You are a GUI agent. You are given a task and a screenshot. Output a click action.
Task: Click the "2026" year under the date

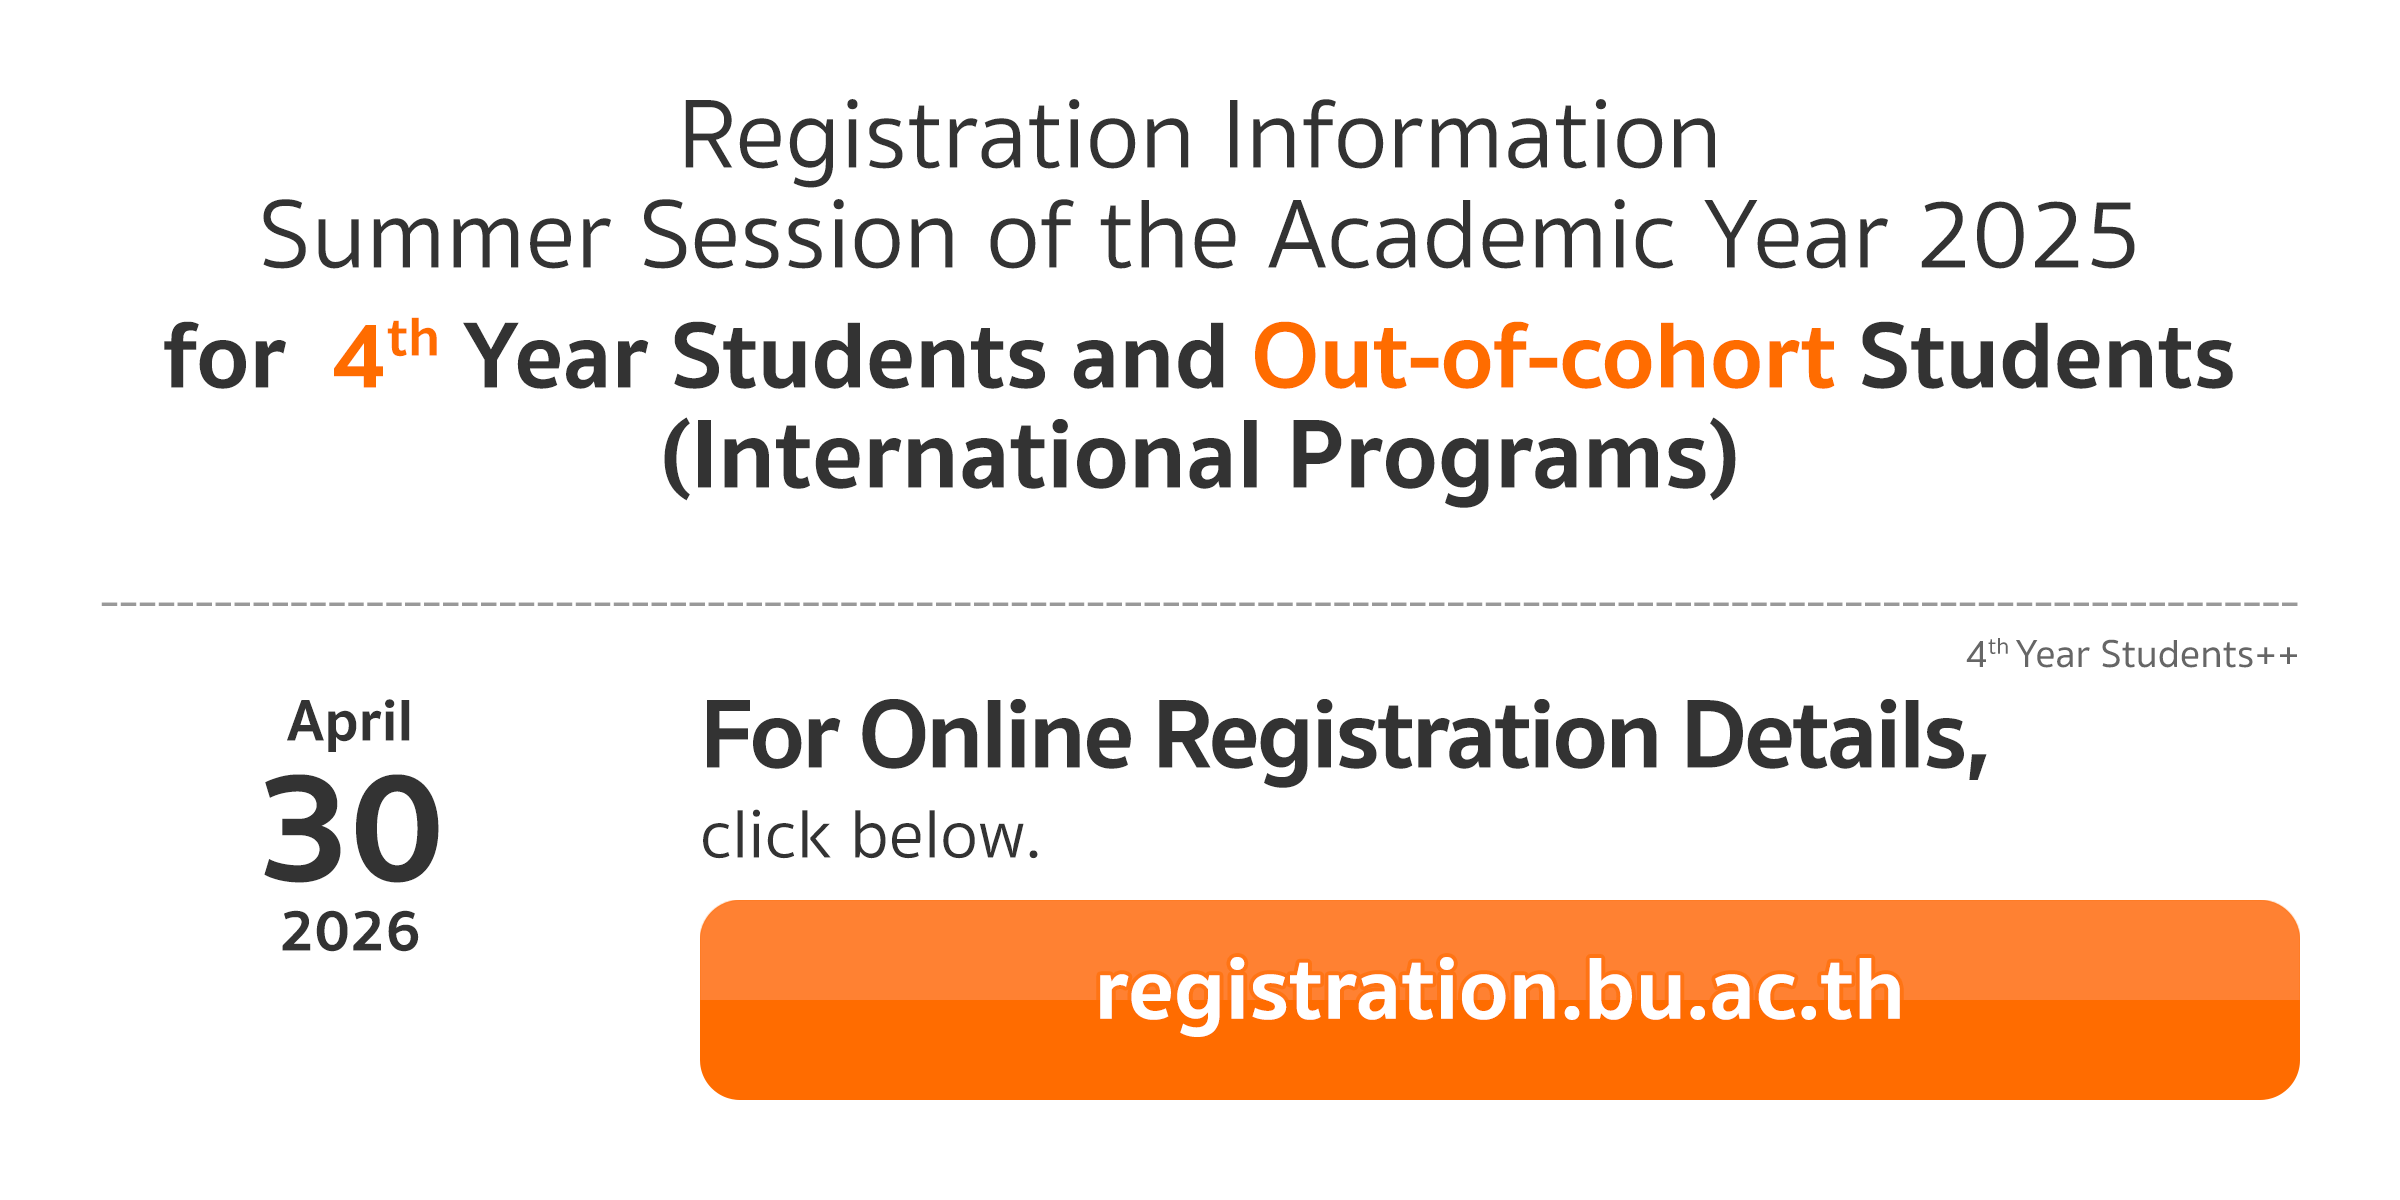point(350,932)
